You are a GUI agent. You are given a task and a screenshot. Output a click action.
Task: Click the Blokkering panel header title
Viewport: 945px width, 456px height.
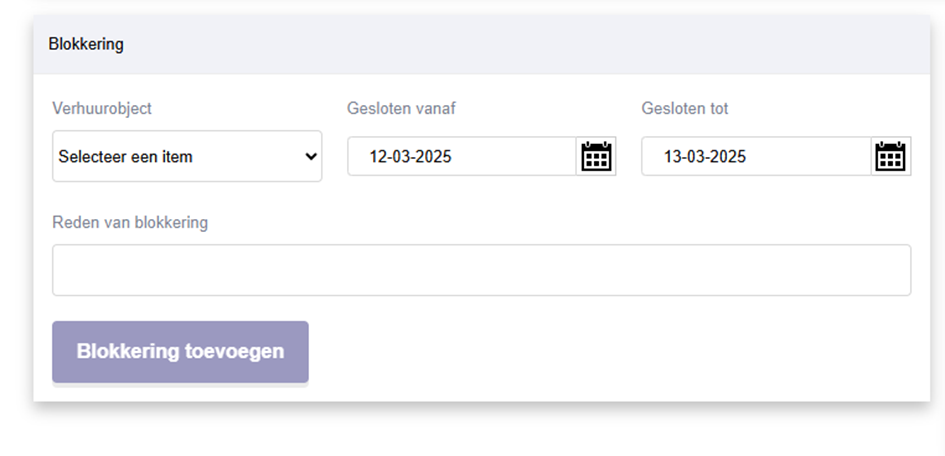coord(86,45)
